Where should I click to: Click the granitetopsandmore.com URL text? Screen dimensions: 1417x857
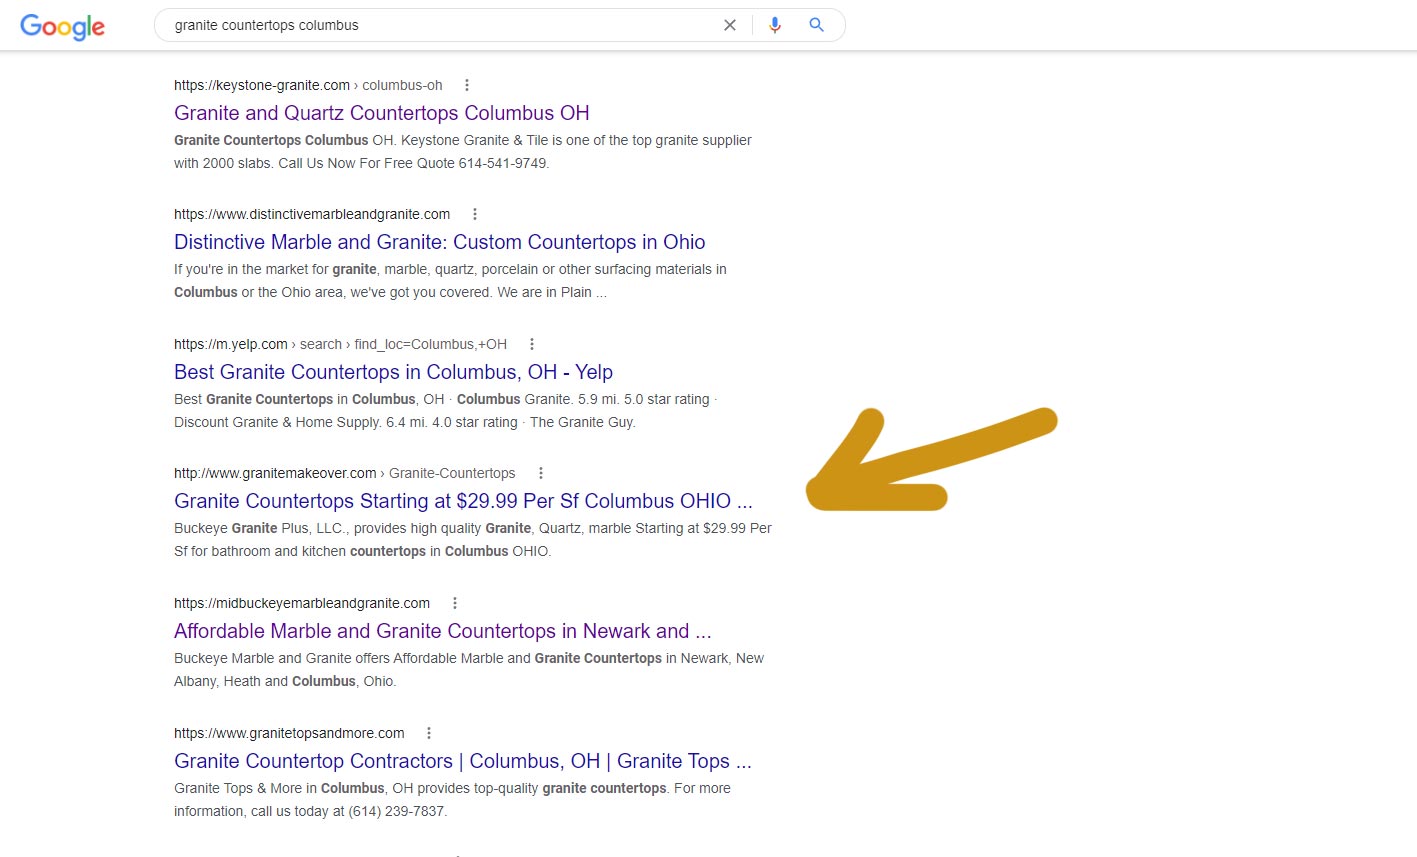[289, 733]
